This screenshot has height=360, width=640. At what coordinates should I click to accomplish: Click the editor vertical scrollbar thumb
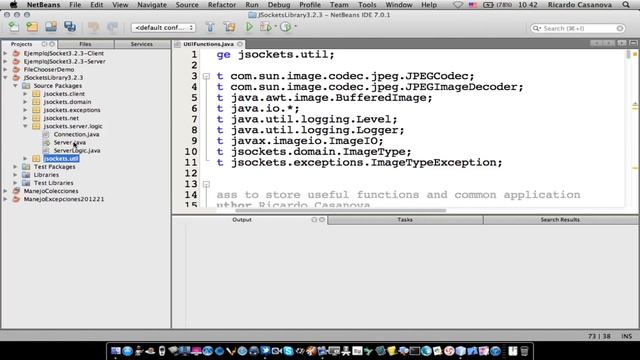628,55
